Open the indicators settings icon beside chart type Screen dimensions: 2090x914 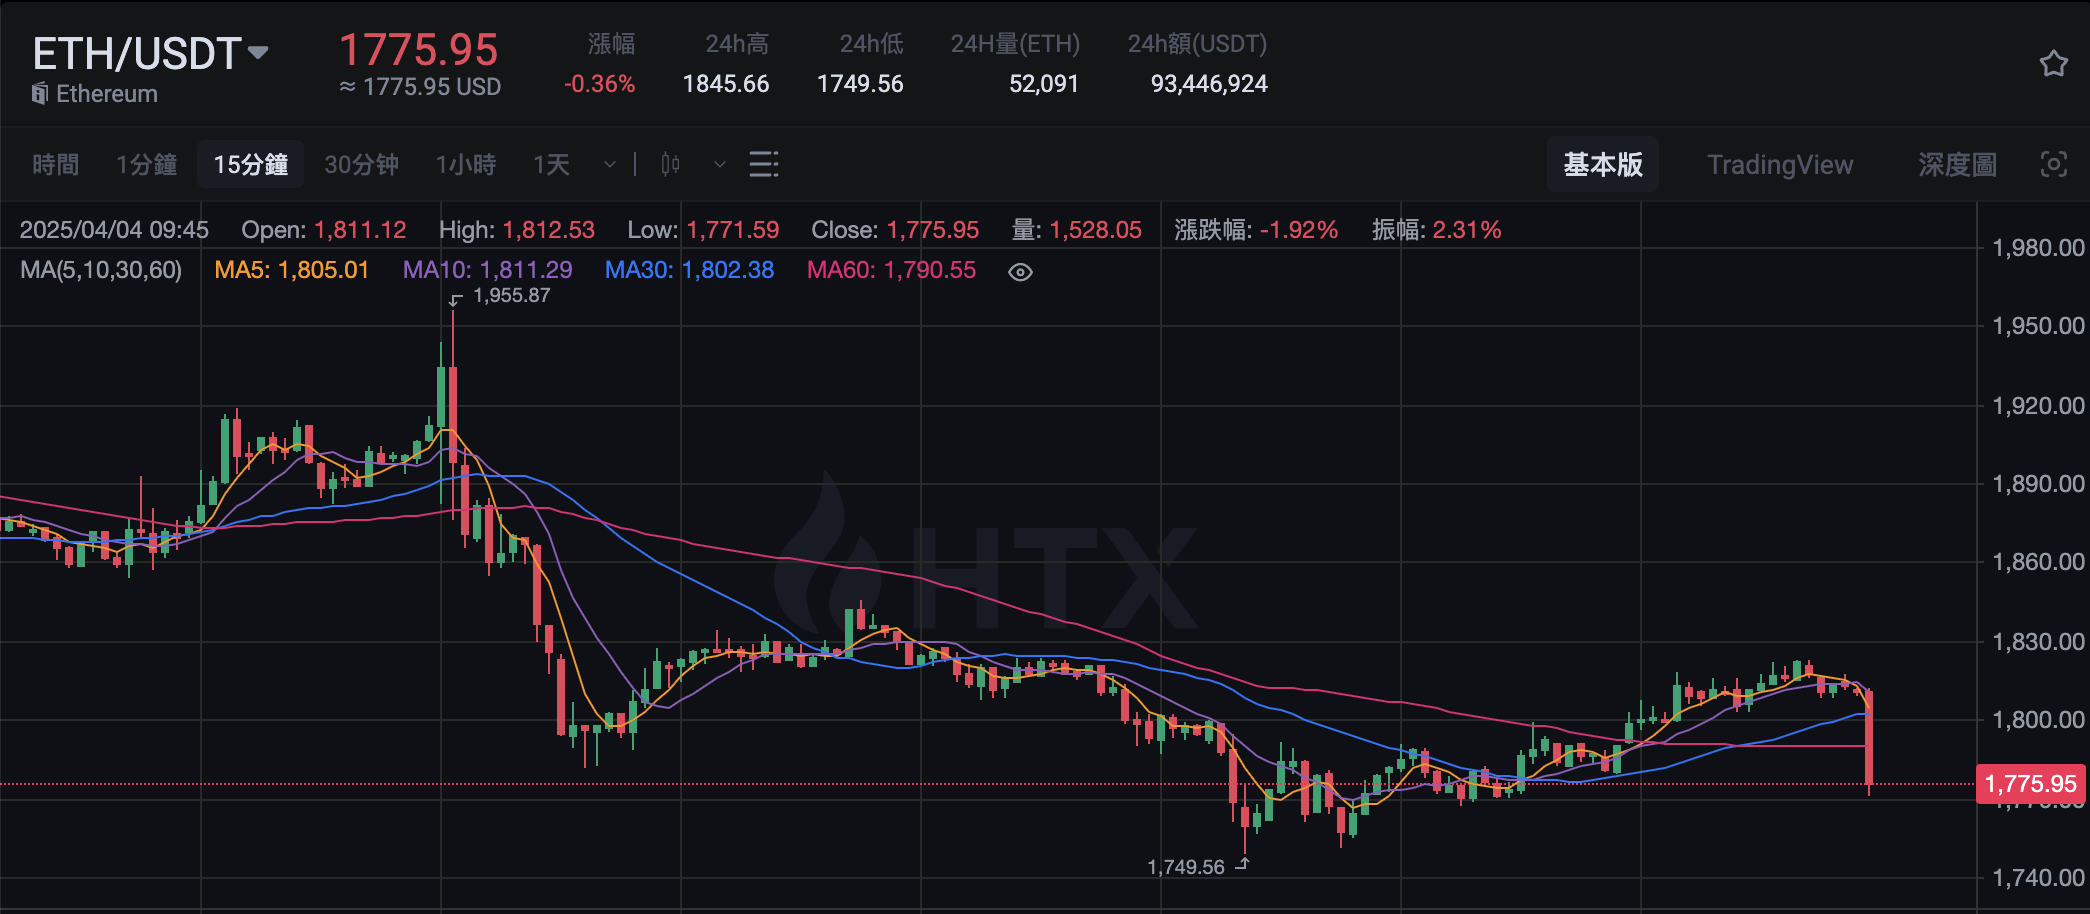coord(763,164)
